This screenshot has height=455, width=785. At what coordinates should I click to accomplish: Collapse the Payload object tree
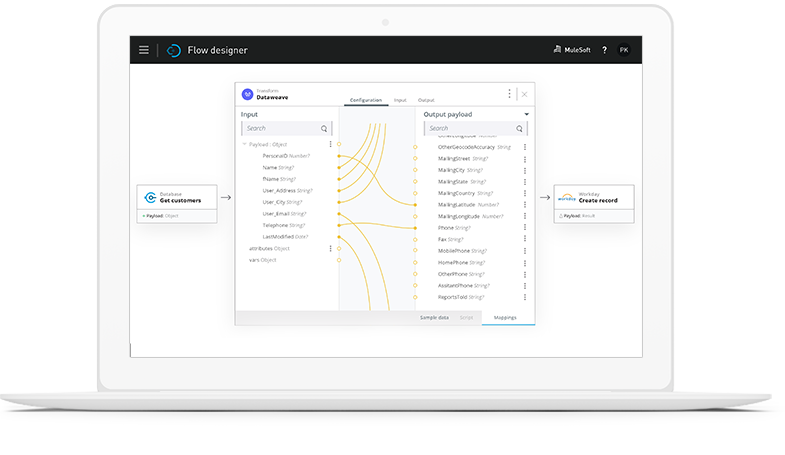(x=244, y=144)
